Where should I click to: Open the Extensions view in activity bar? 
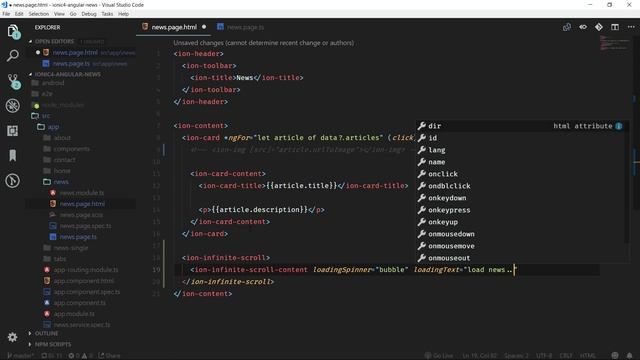13,131
